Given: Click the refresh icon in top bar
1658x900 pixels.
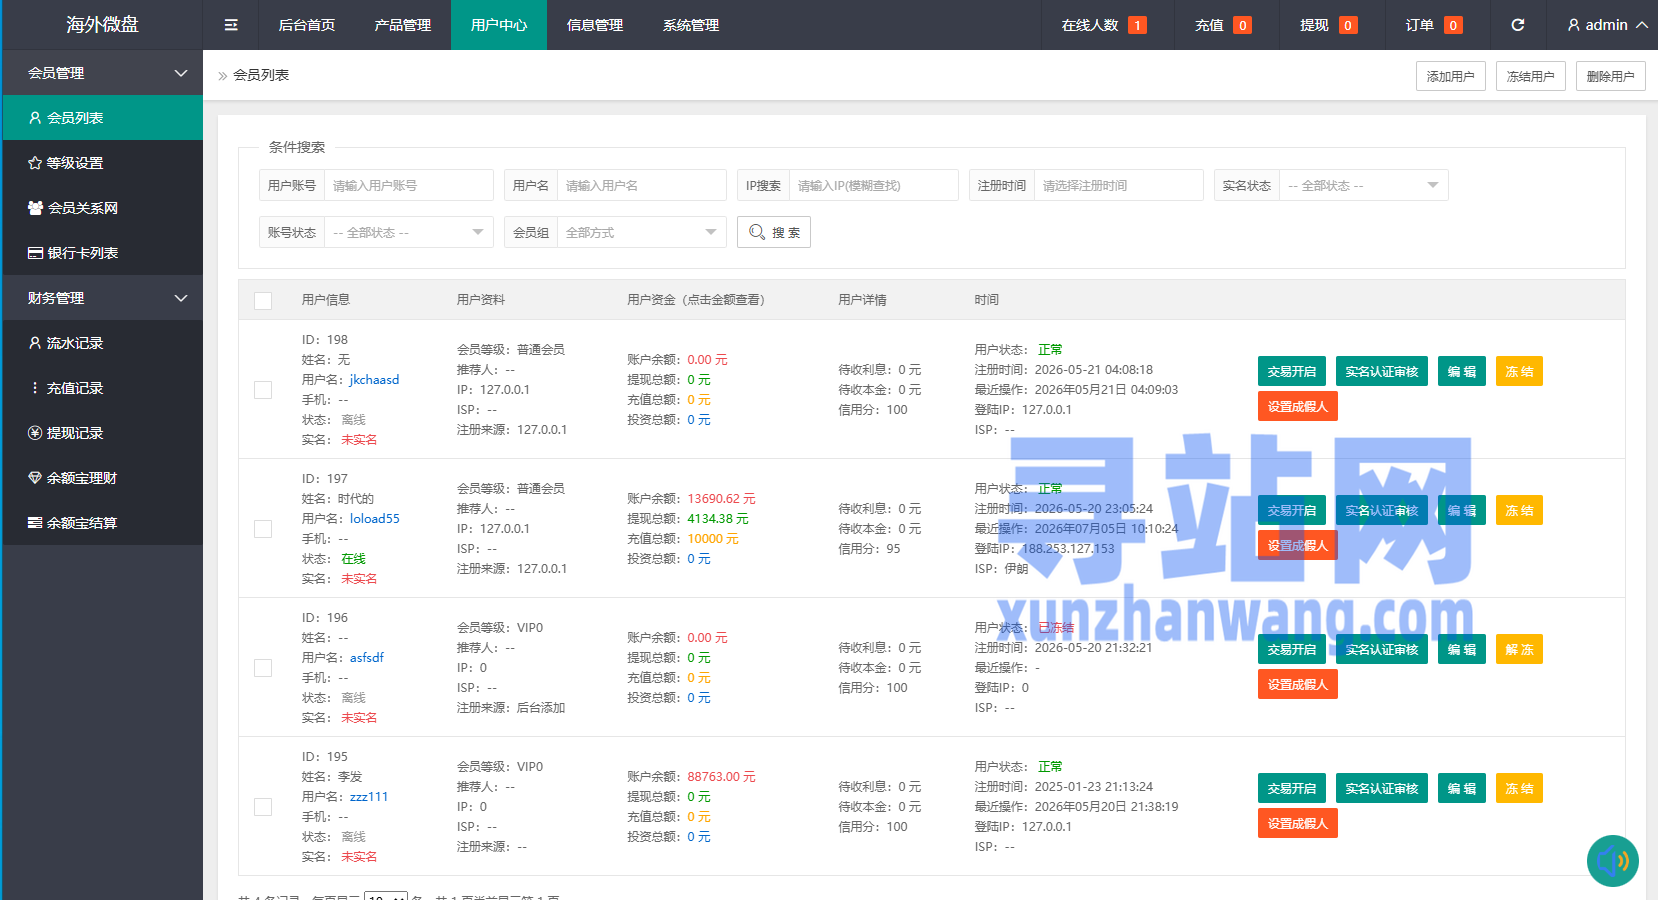Looking at the screenshot, I should tap(1517, 25).
